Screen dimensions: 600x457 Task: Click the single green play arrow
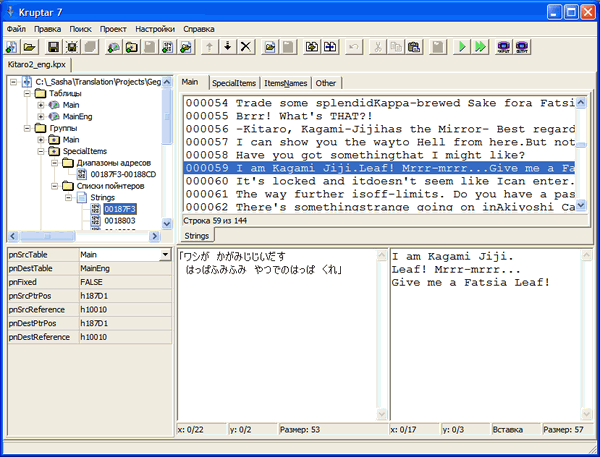pyautogui.click(x=462, y=47)
